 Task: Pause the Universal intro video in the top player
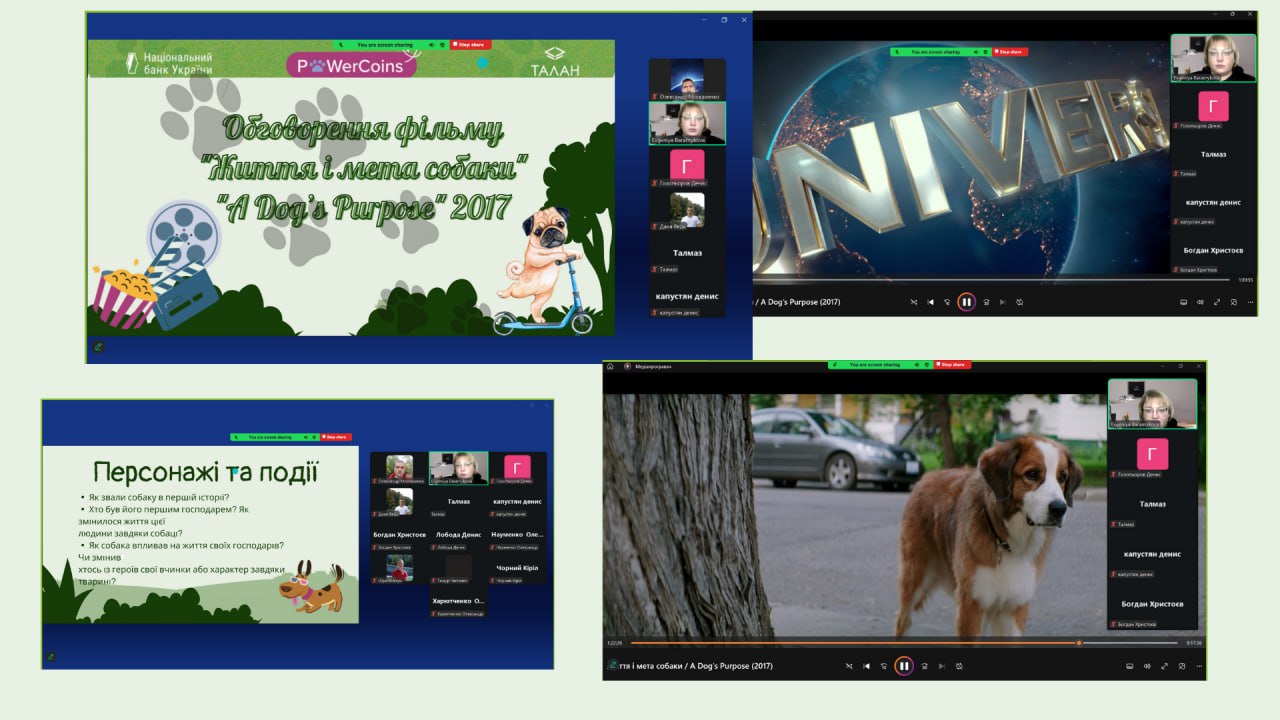tap(966, 302)
